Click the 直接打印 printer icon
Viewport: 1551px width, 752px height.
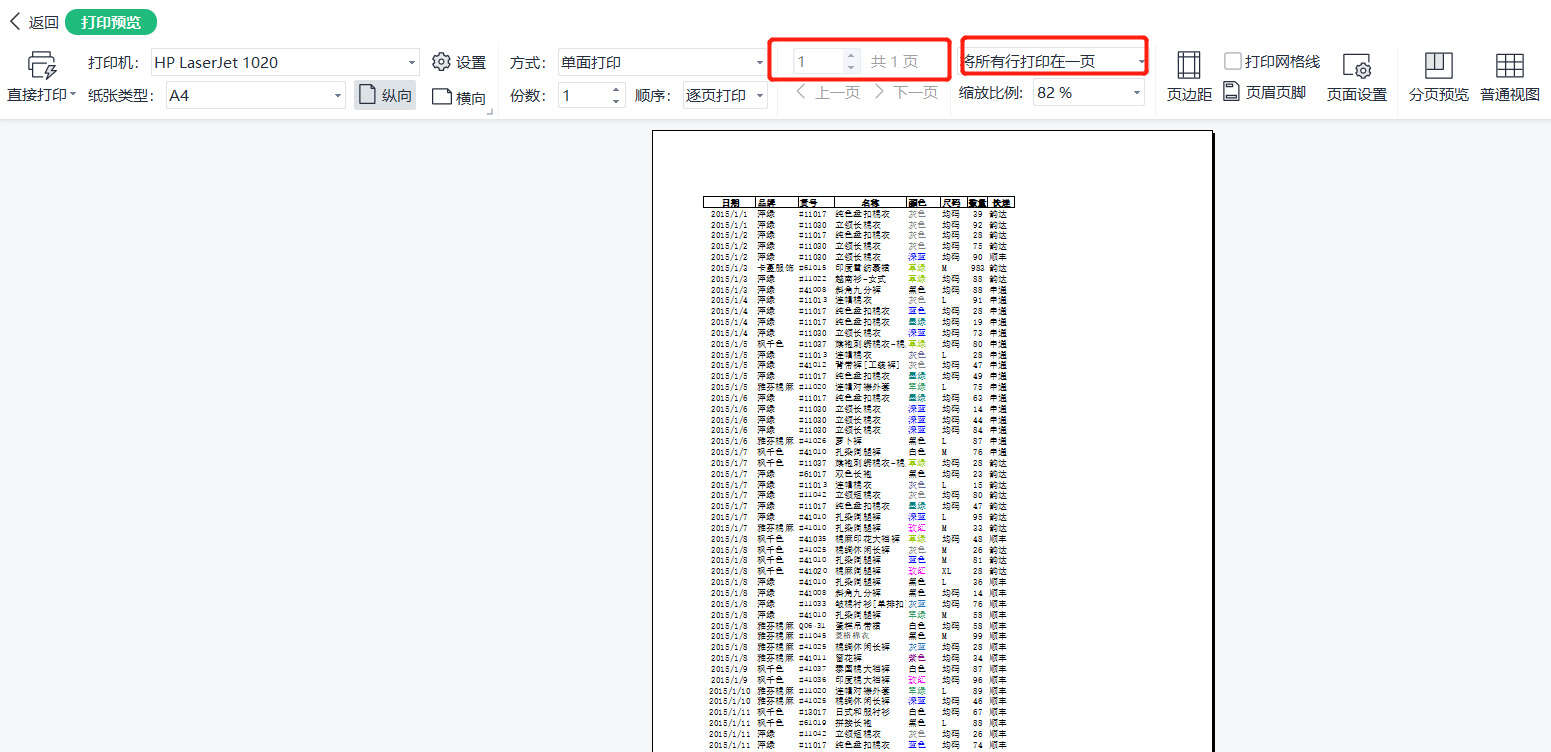(42, 66)
